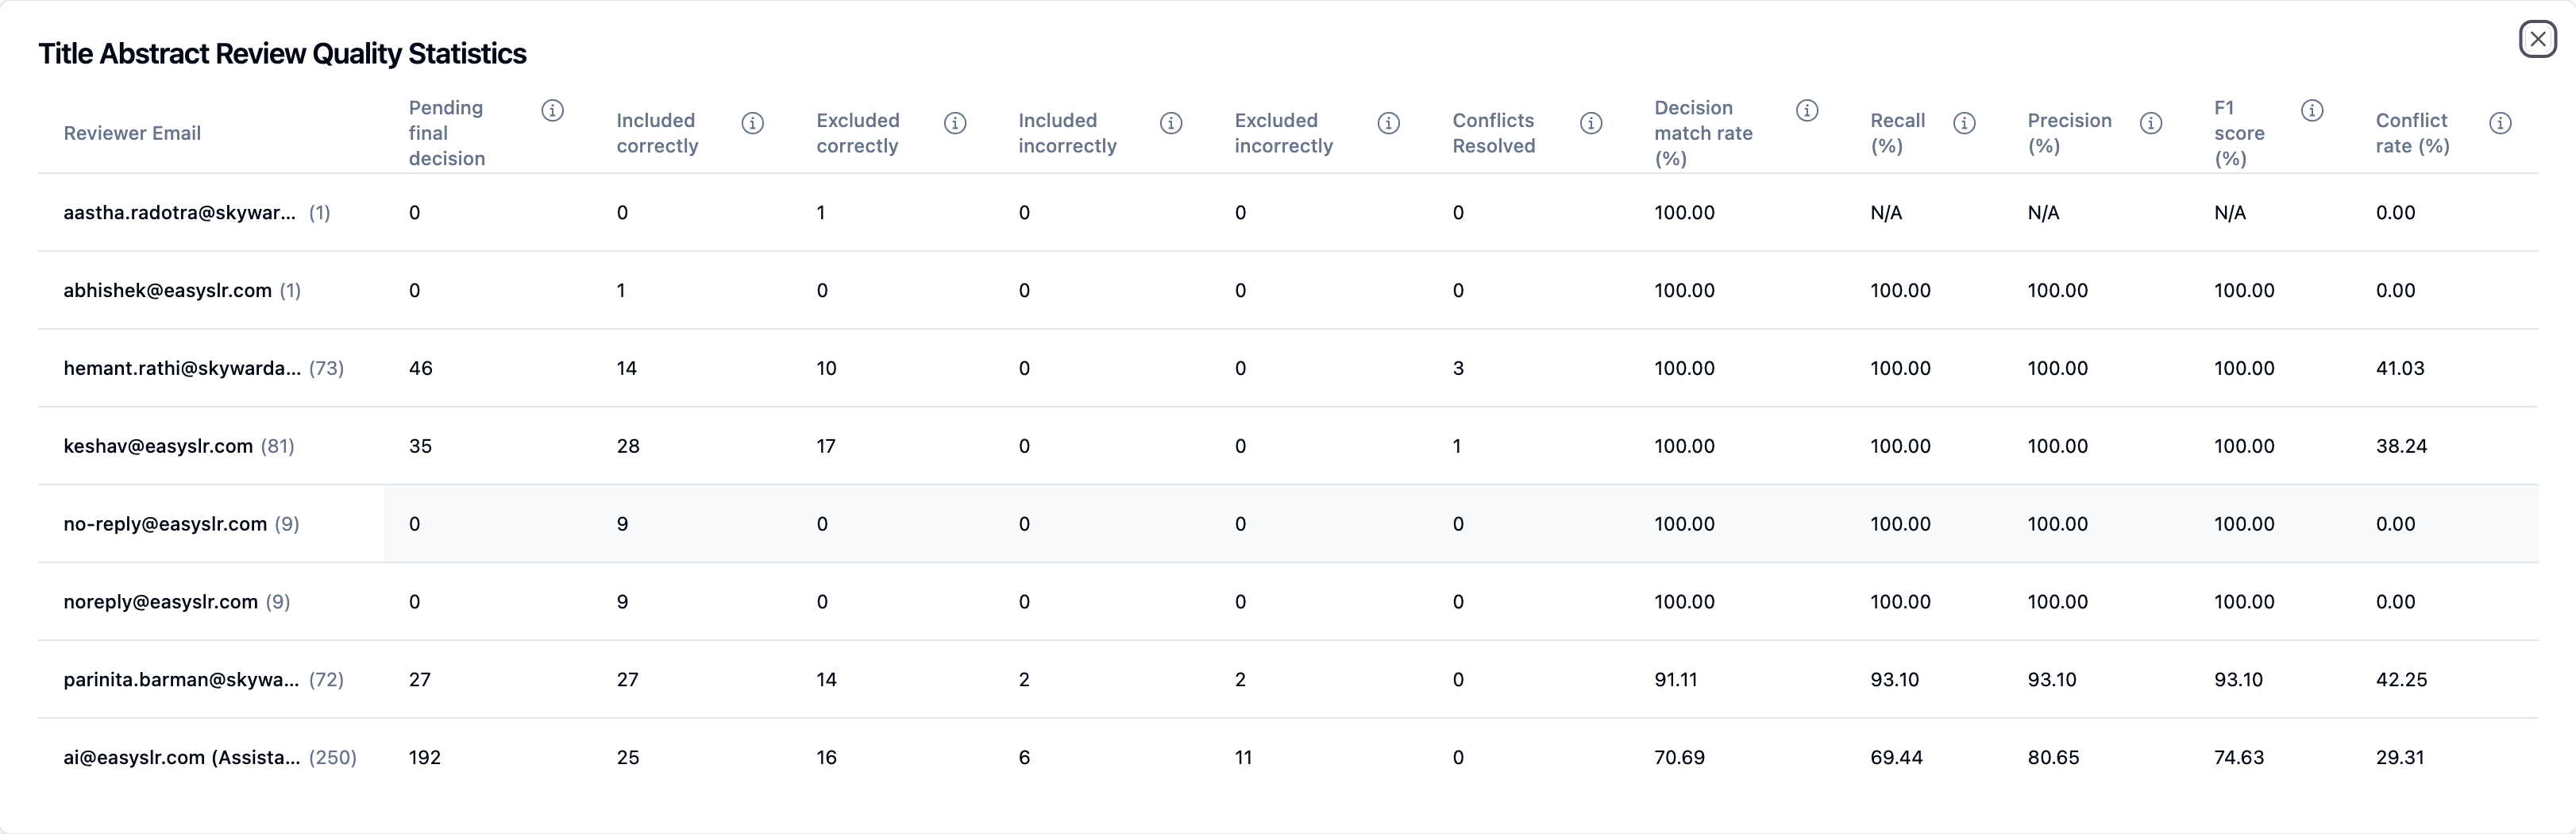Open info icon for Excluded incorrectly
This screenshot has width=2576, height=834.
[x=1388, y=123]
